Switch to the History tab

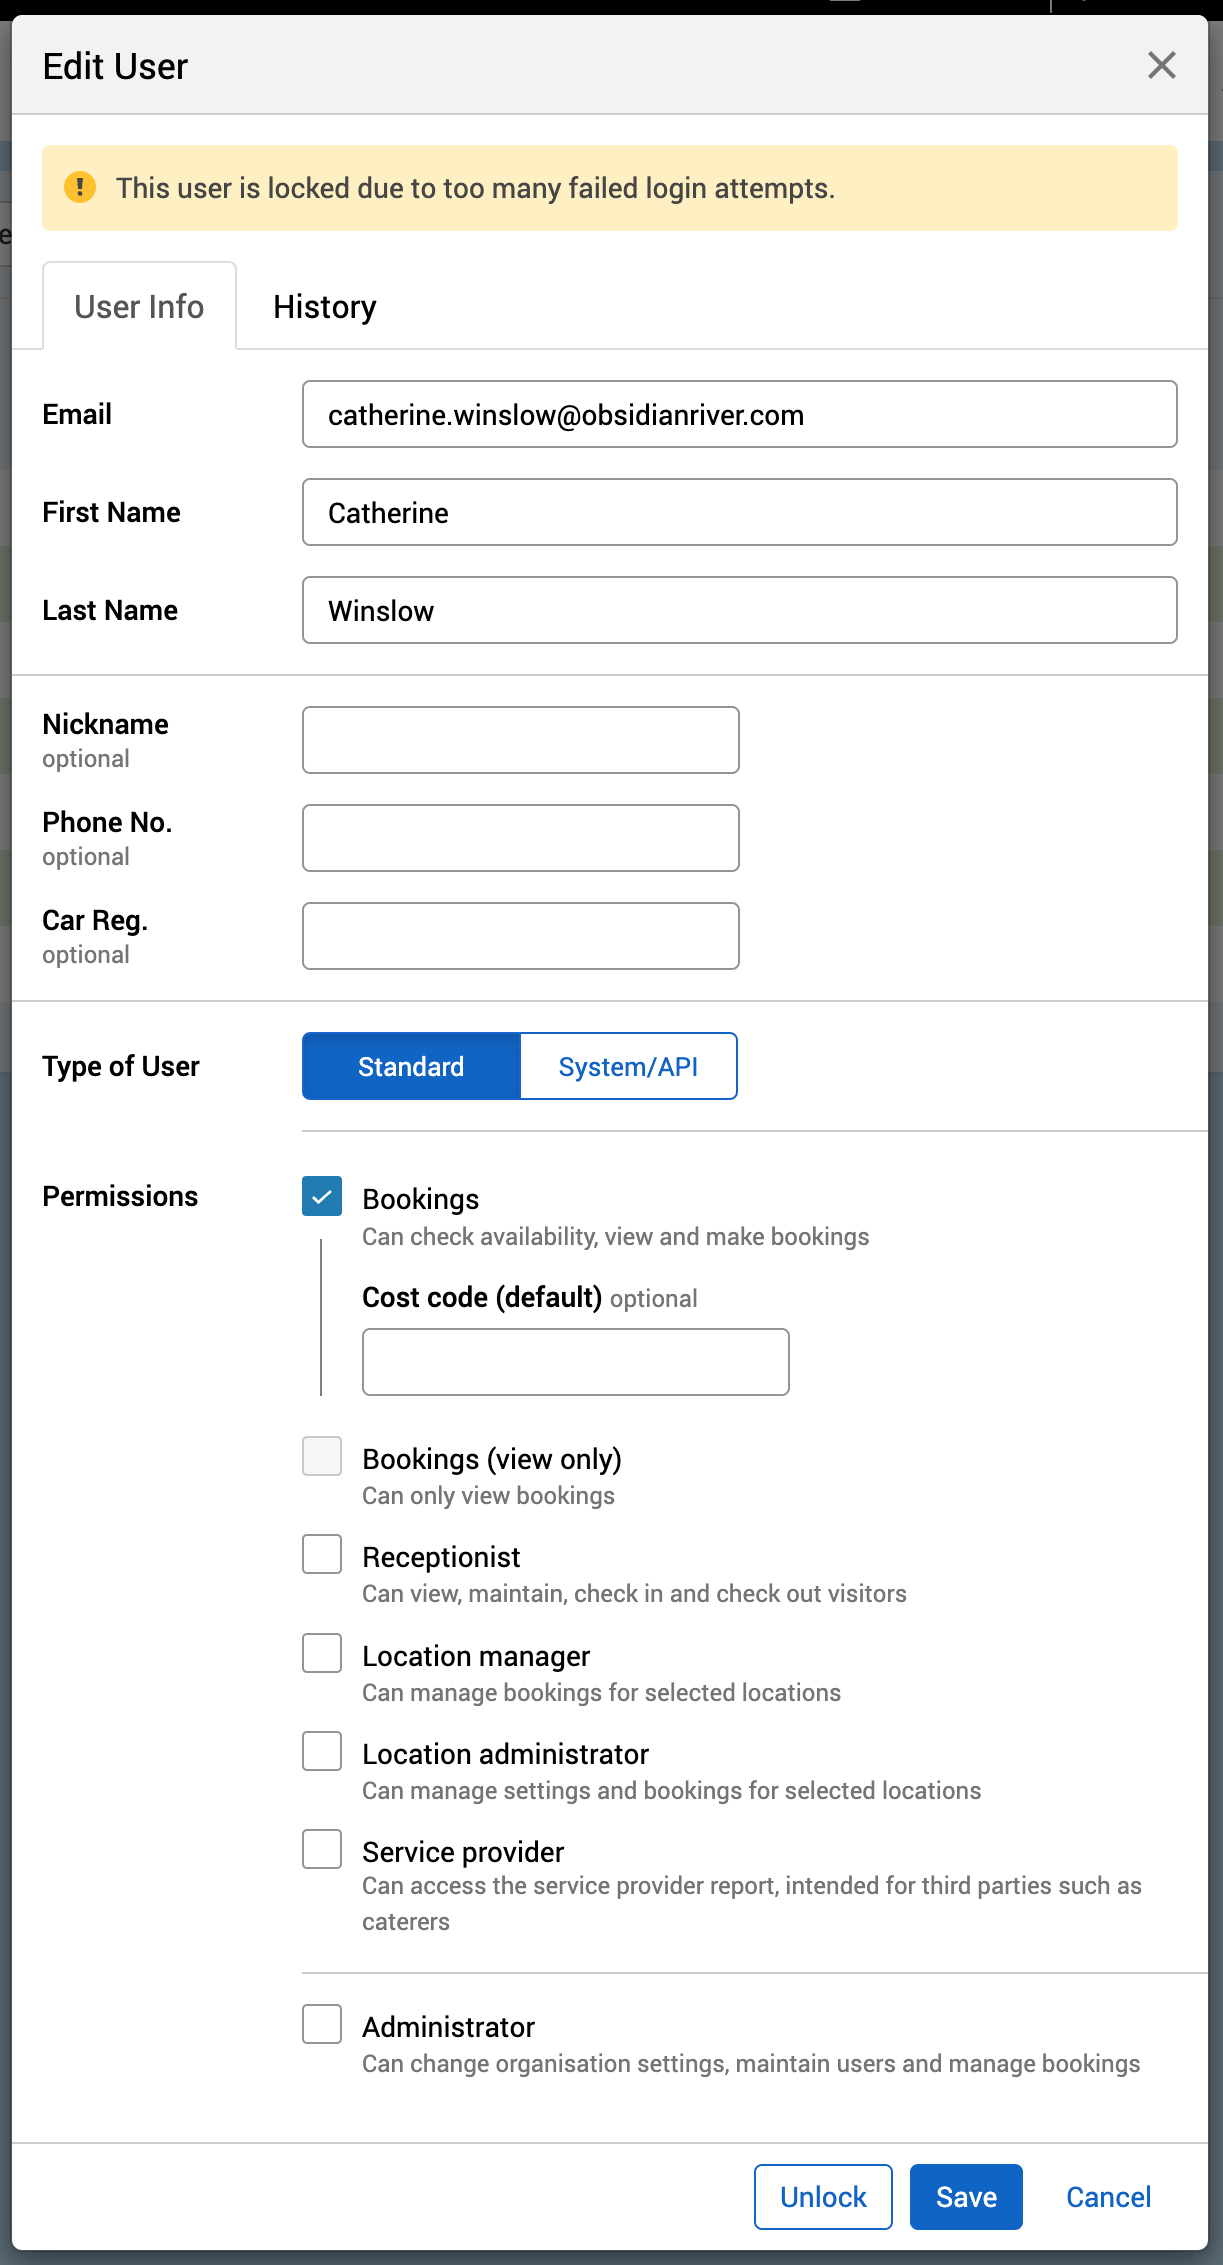click(324, 307)
